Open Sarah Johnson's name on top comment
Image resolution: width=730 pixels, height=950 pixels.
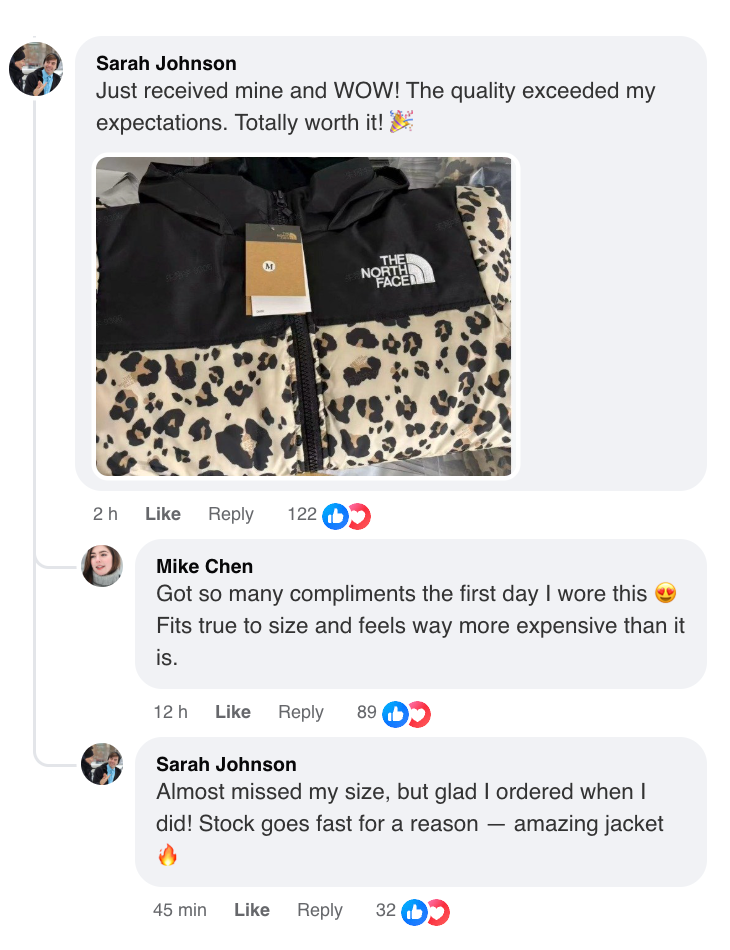[x=166, y=63]
